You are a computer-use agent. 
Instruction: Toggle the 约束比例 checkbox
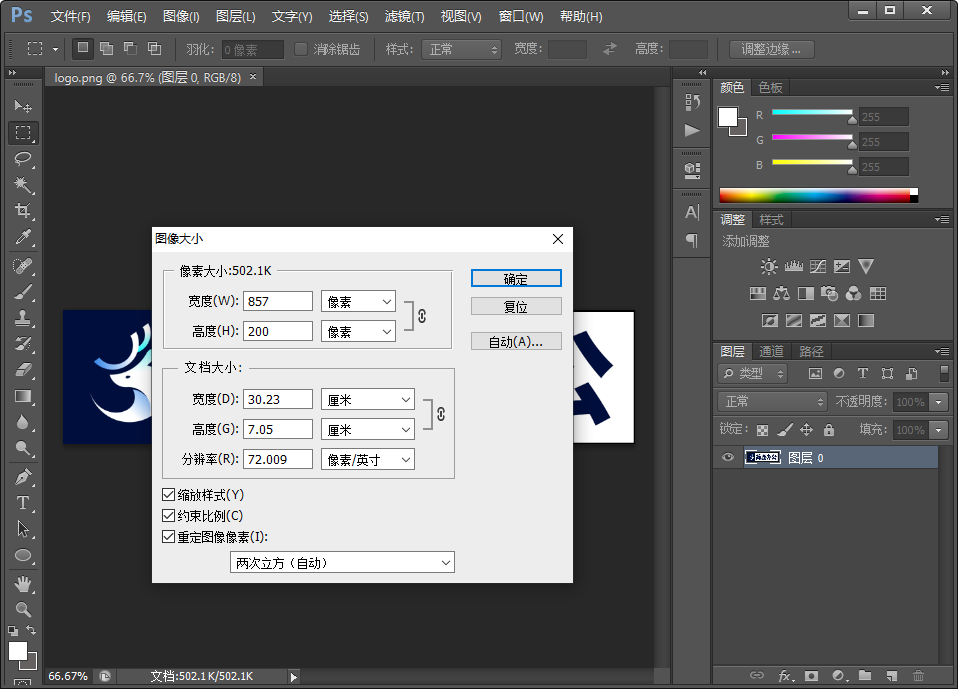[x=168, y=516]
